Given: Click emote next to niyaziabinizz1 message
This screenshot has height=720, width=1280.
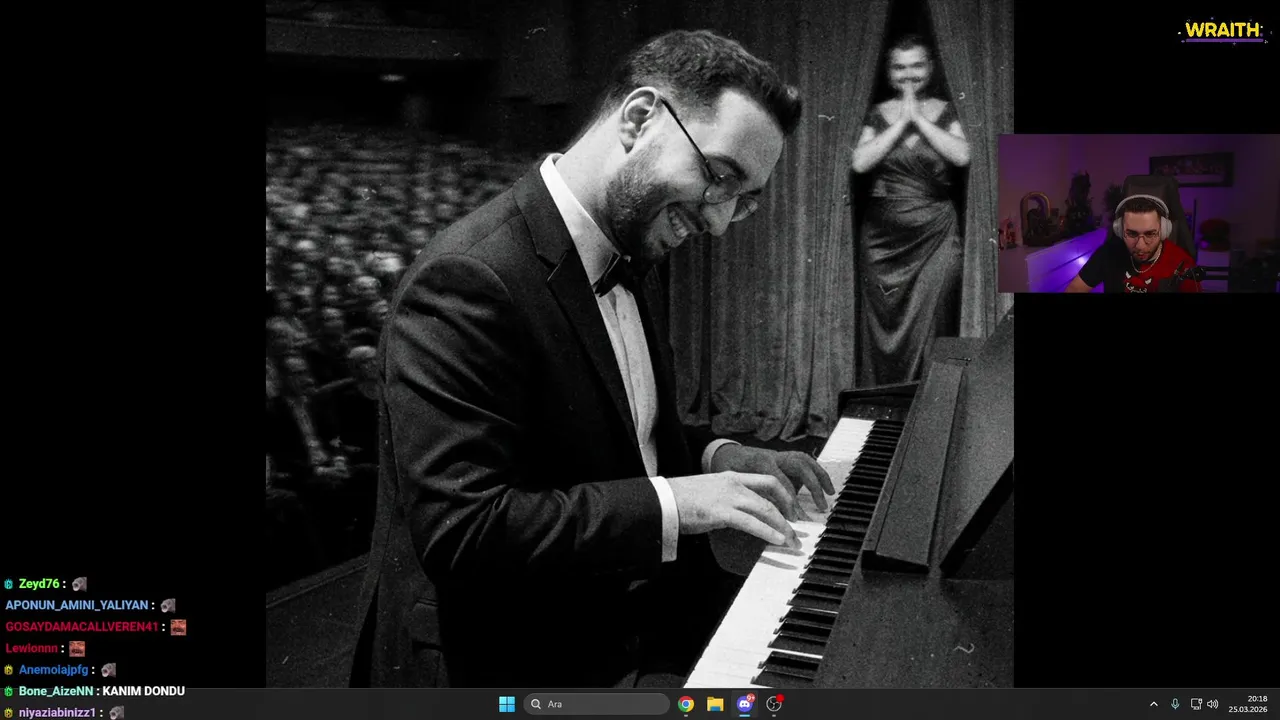Looking at the screenshot, I should (x=116, y=713).
